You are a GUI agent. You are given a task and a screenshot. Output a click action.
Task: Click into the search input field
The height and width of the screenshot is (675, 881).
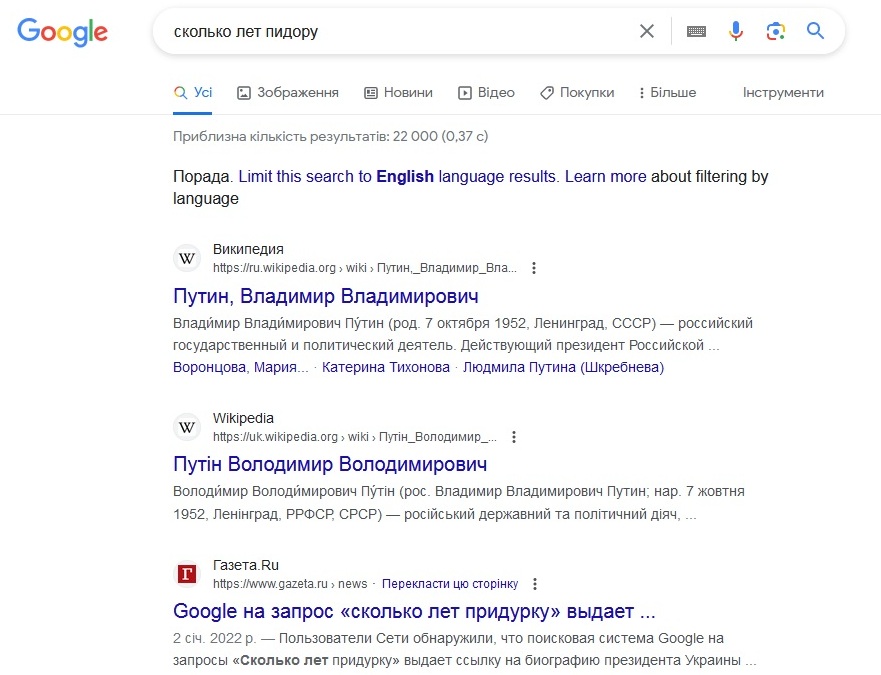click(x=400, y=31)
